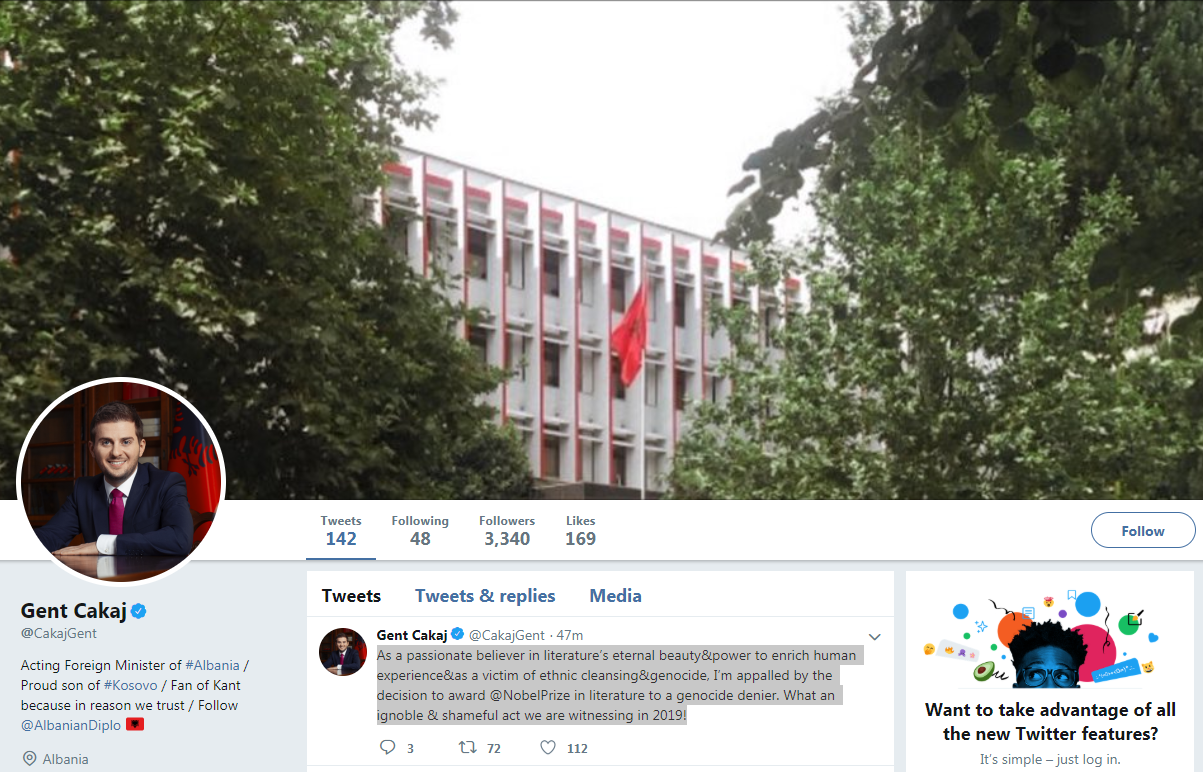
Task: Switch to the Tweets & replies tab
Action: (485, 596)
